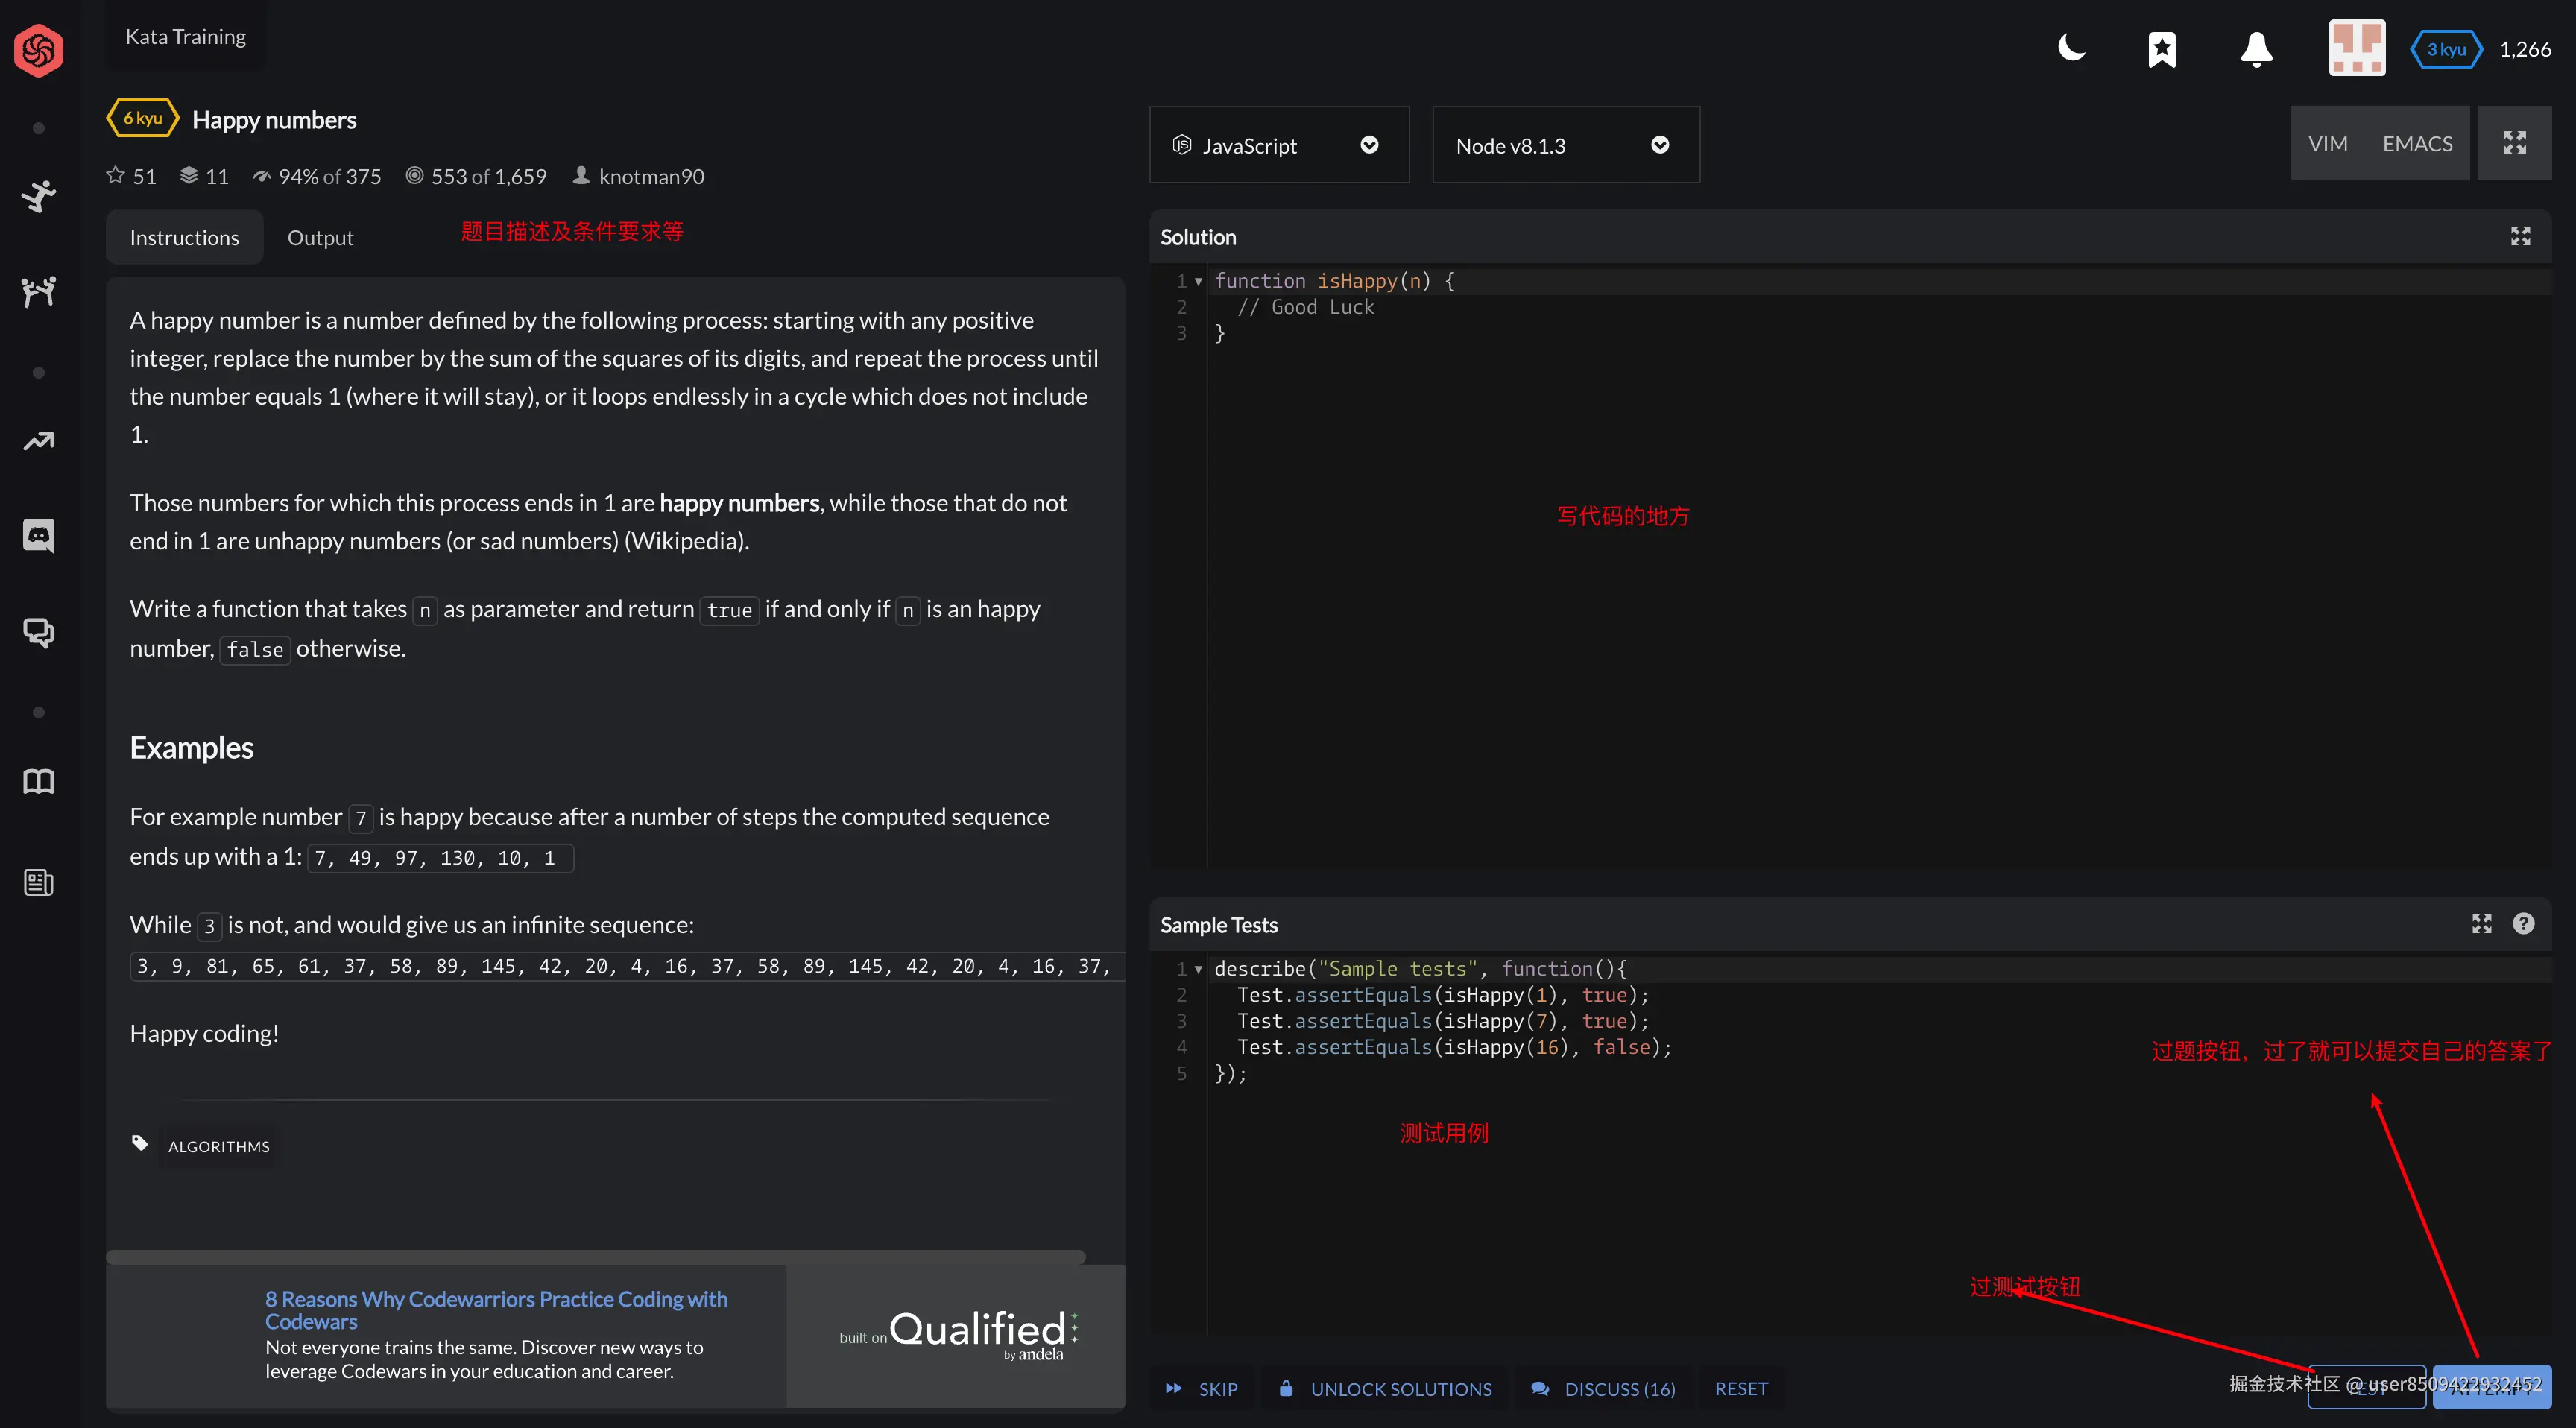Viewport: 2576px width, 1428px height.
Task: Click the notifications bell icon
Action: 2256,49
